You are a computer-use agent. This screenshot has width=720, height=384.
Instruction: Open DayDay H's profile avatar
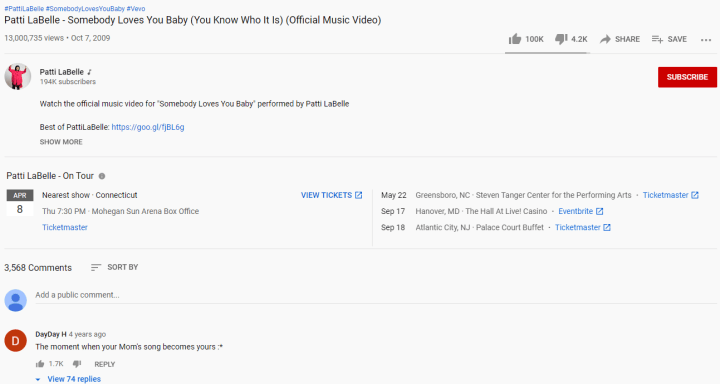click(16, 341)
